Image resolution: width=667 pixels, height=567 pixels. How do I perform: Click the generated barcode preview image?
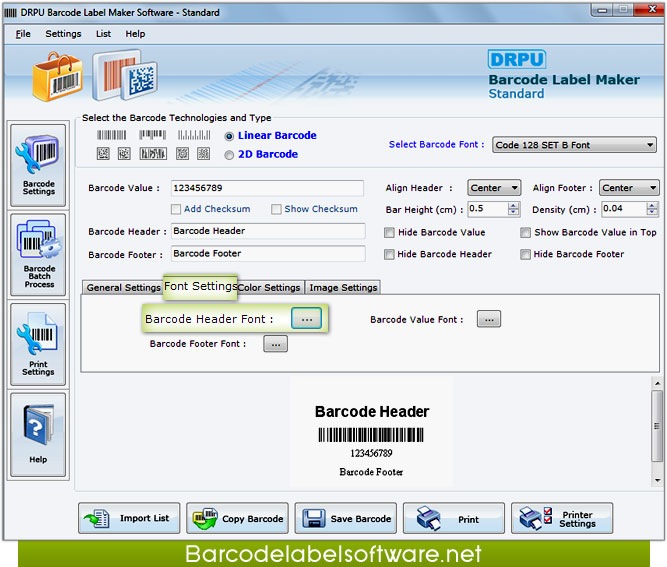371,435
